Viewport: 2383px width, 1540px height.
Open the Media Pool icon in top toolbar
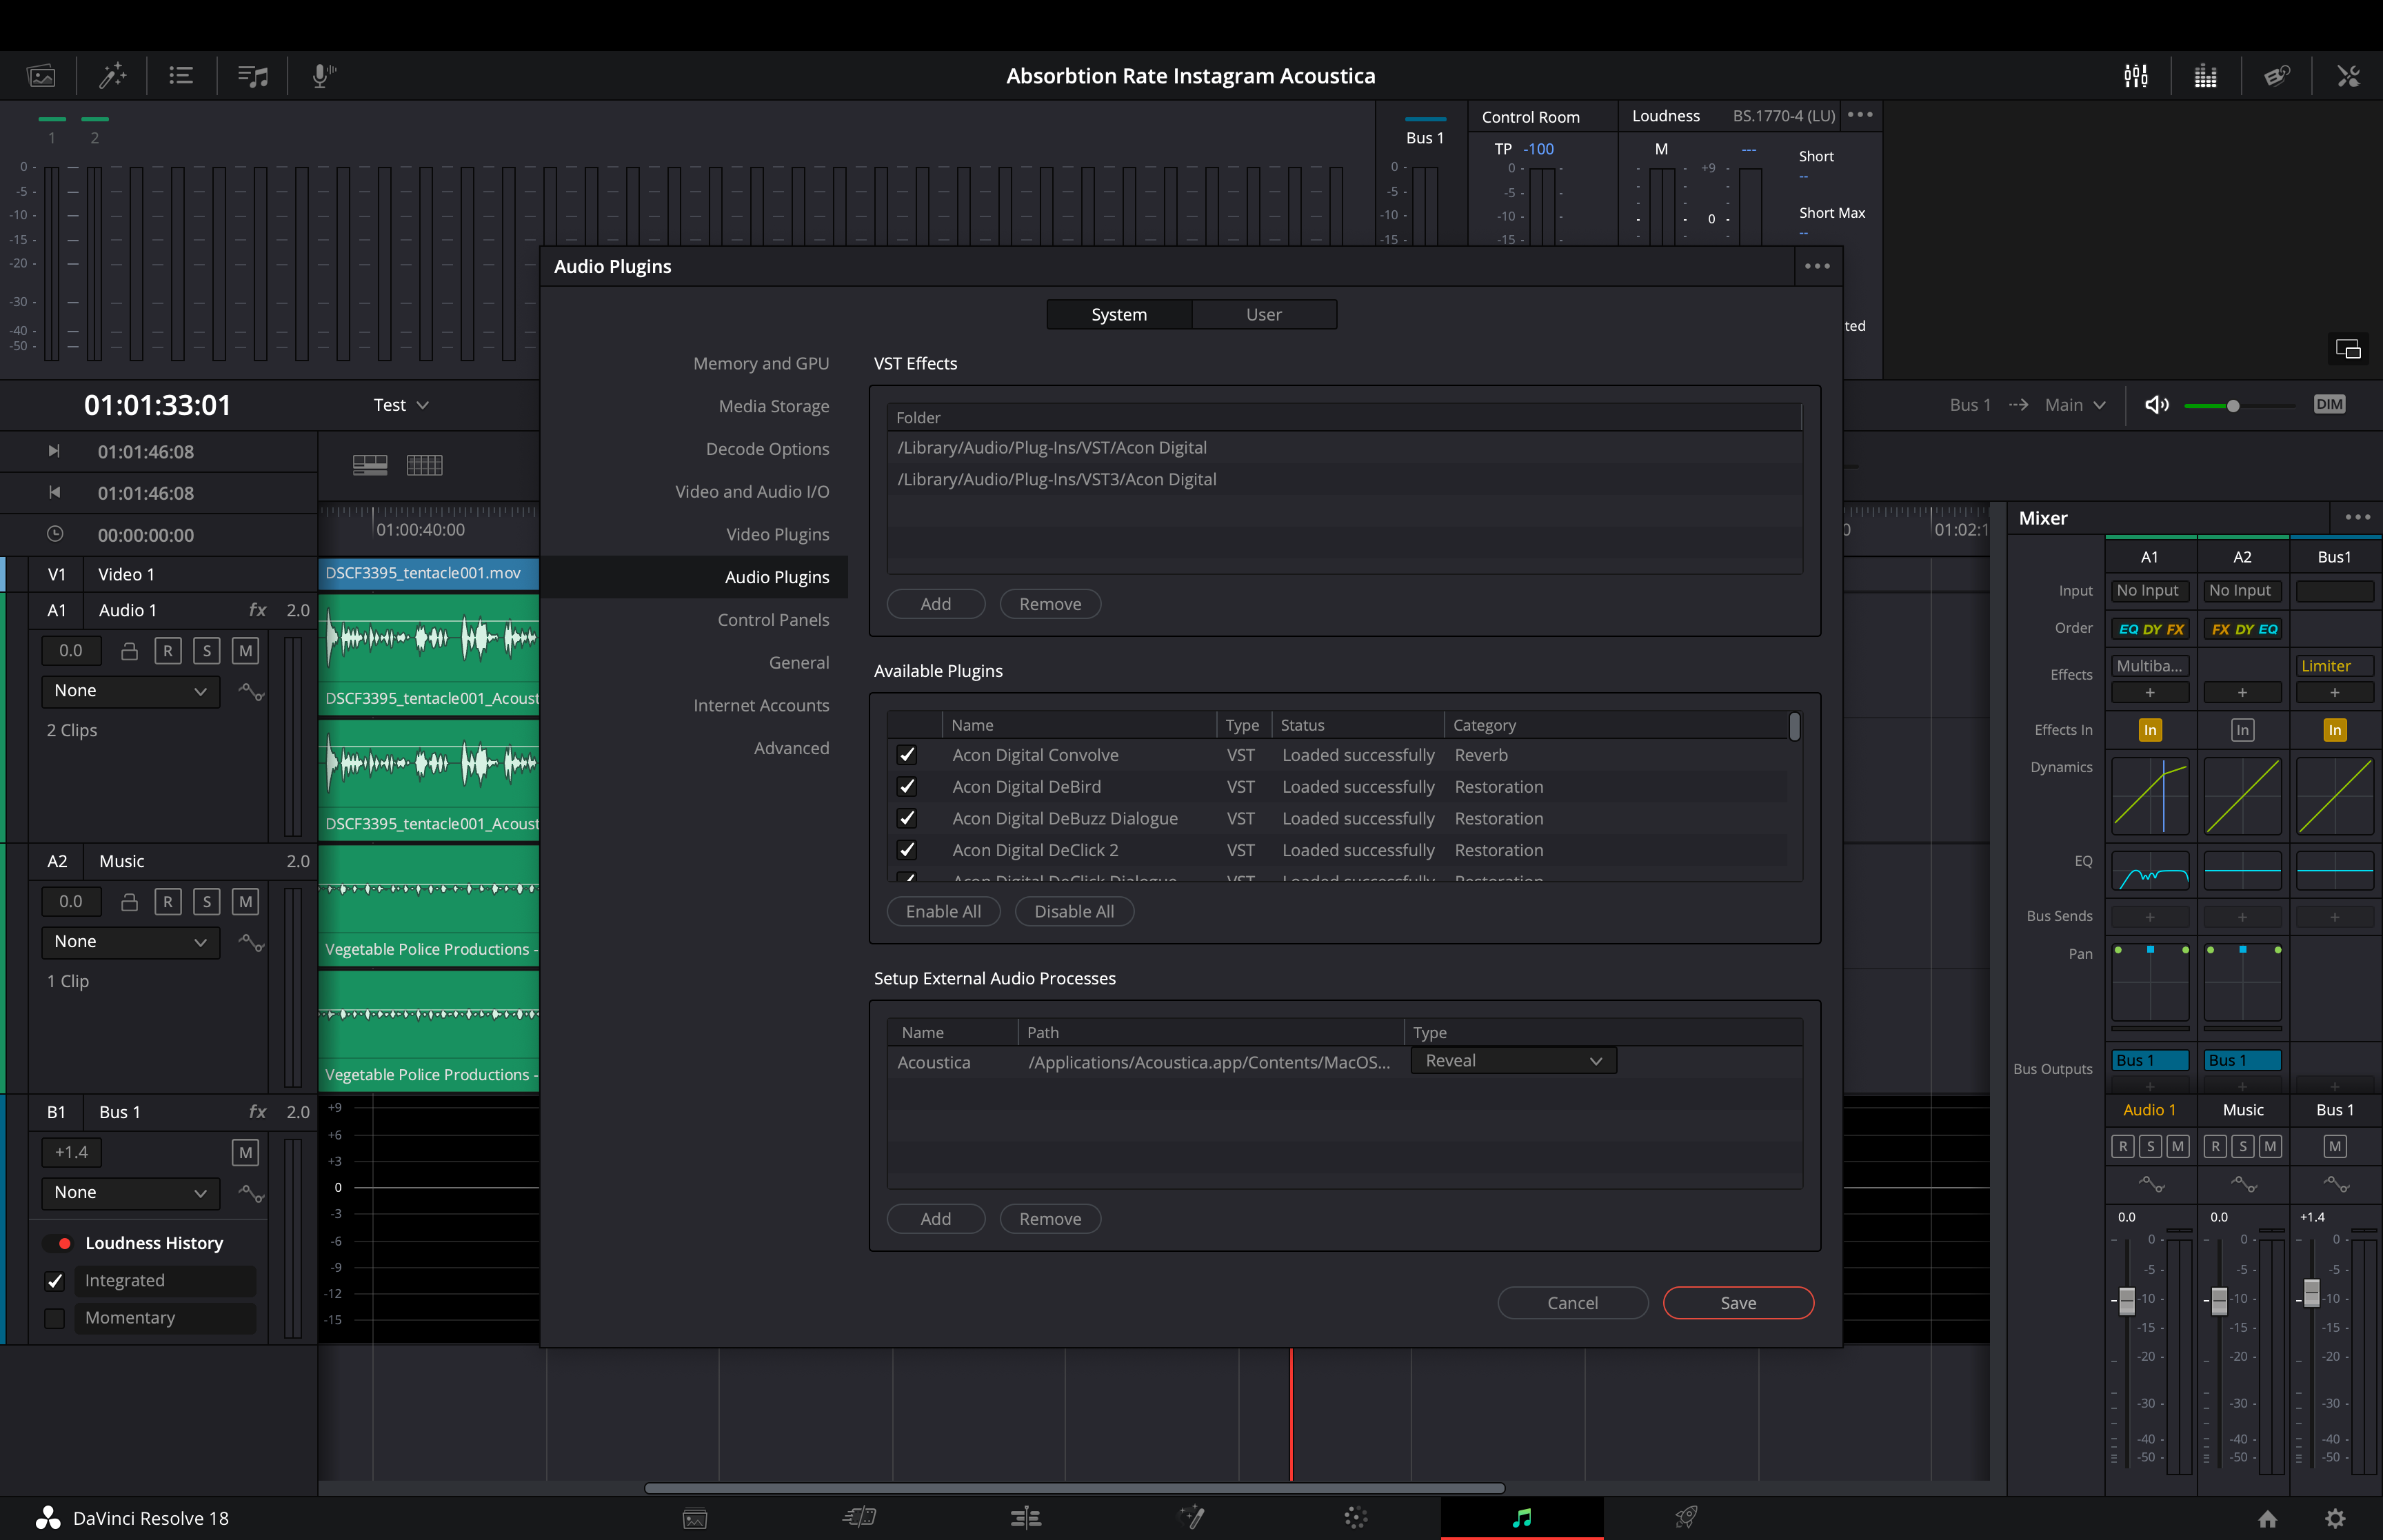(41, 76)
